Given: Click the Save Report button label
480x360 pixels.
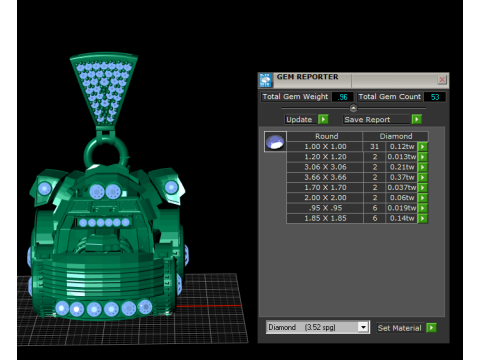Looking at the screenshot, I should click(x=367, y=120).
